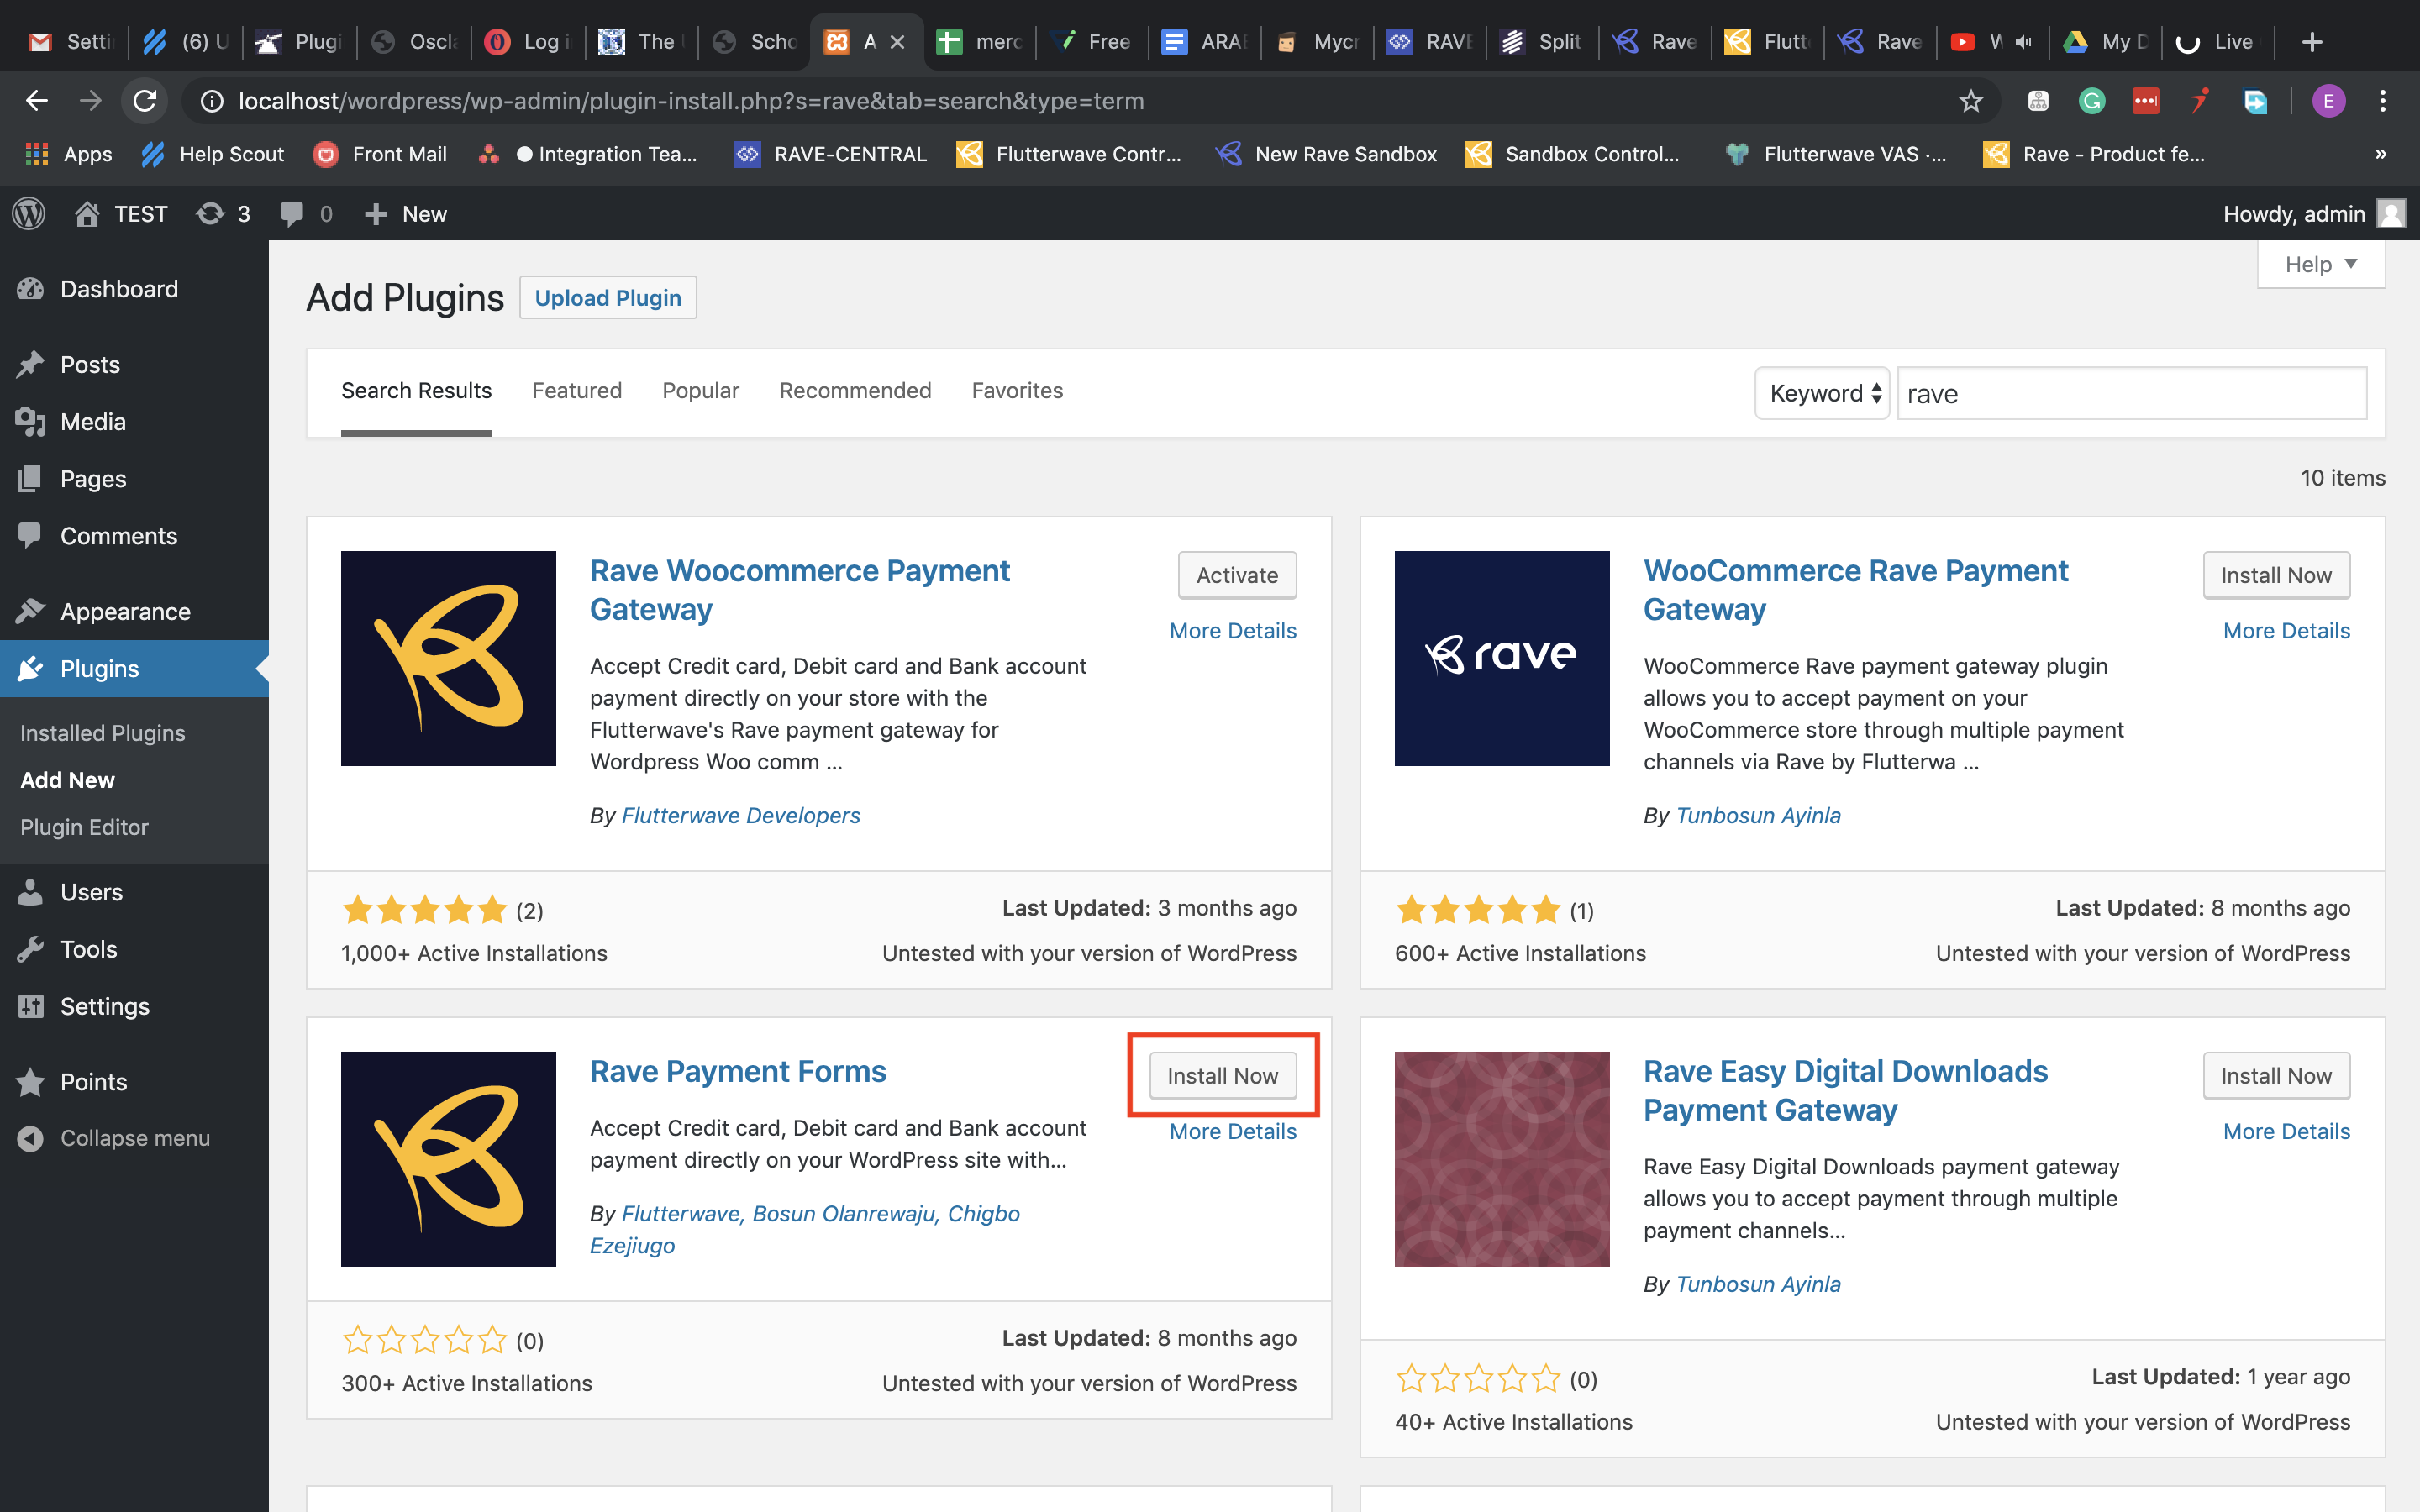This screenshot has height=1512, width=2420.
Task: Switch to the Recommended tab
Action: coord(855,391)
